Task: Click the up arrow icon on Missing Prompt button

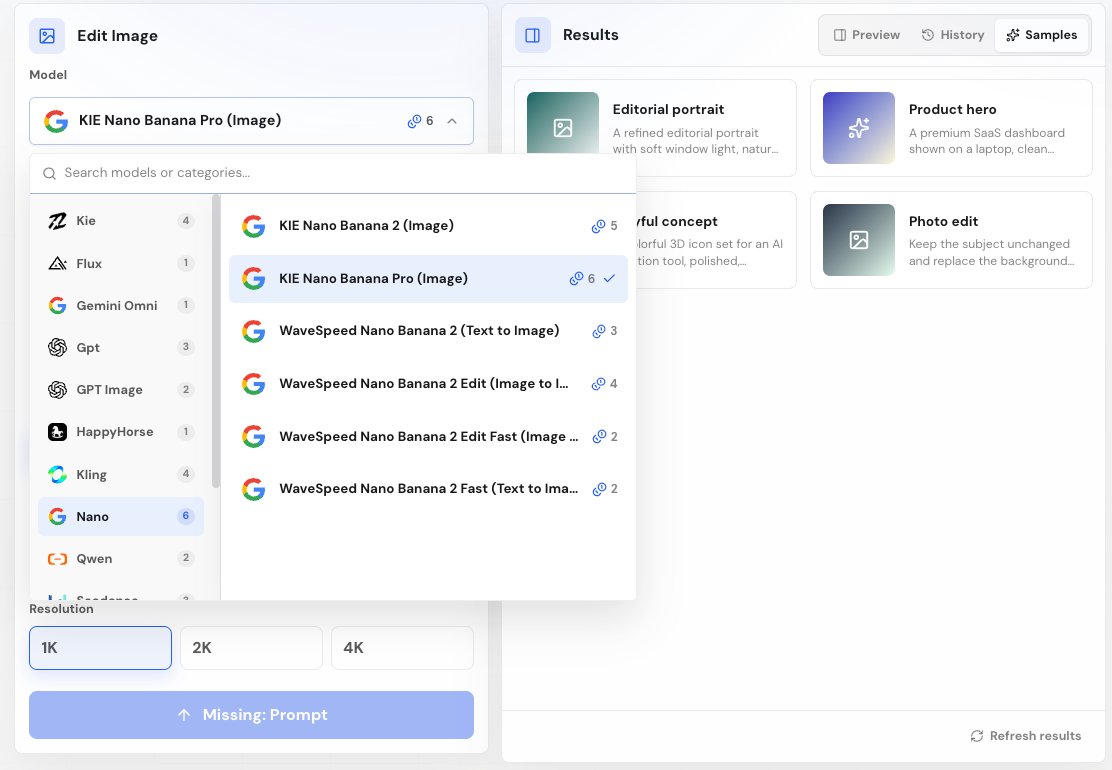Action: [x=184, y=715]
